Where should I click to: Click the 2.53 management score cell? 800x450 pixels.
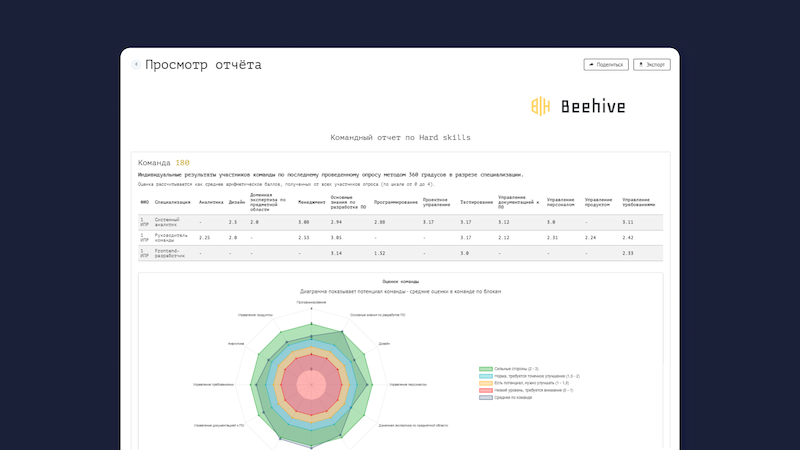click(304, 238)
